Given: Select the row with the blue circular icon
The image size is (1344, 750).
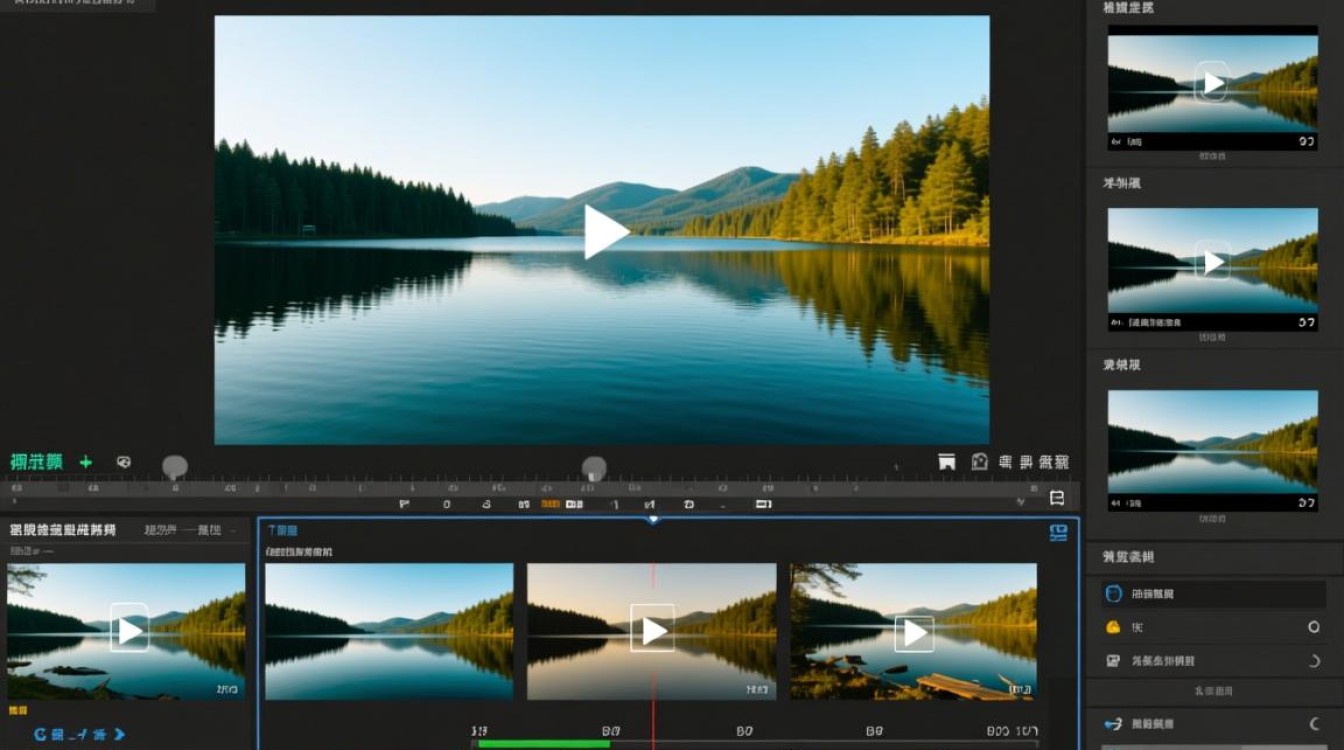Looking at the screenshot, I should pos(1214,594).
